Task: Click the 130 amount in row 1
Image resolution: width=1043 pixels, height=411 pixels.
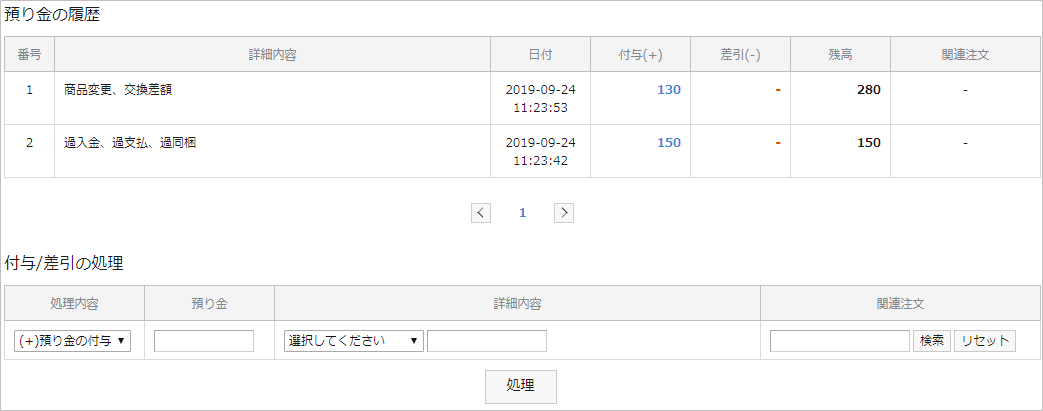Action: pos(669,90)
